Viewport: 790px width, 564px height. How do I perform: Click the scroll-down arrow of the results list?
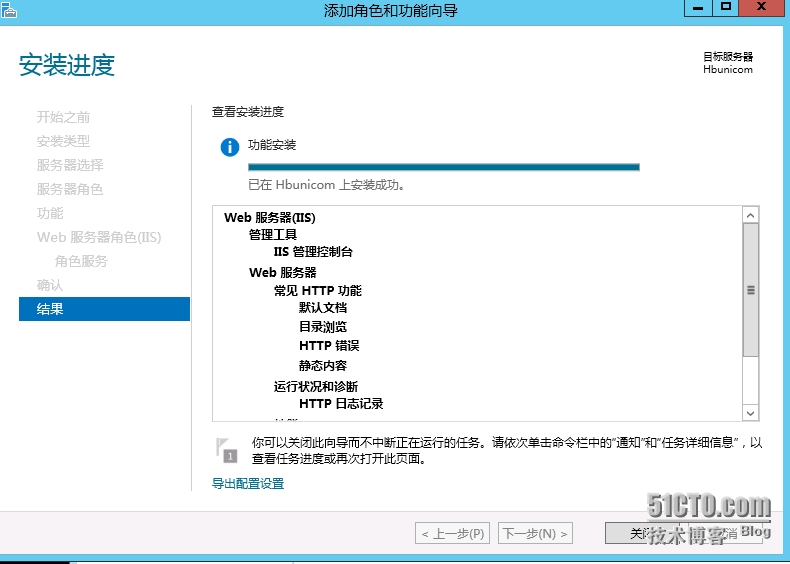click(750, 413)
